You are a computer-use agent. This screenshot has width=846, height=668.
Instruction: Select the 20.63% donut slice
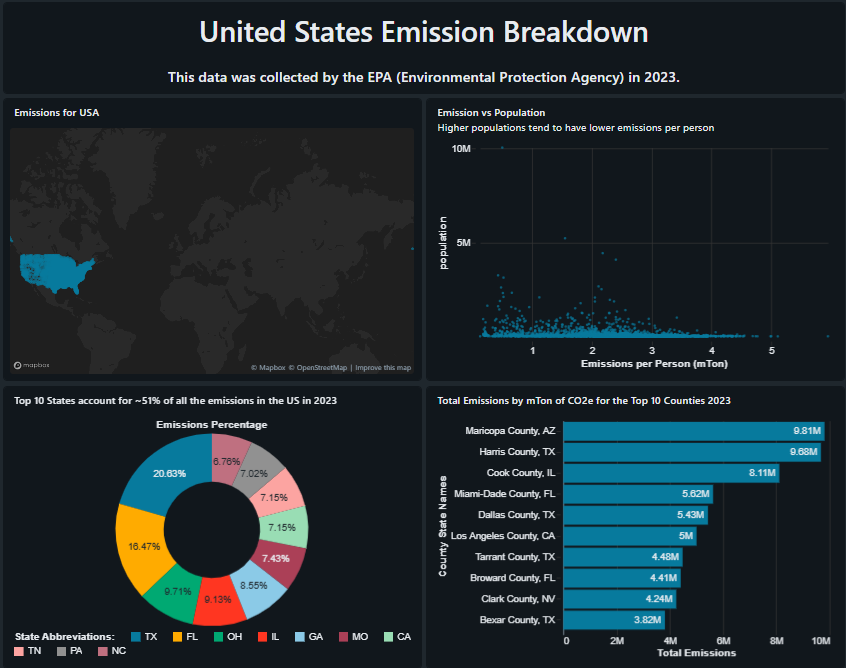coord(169,474)
